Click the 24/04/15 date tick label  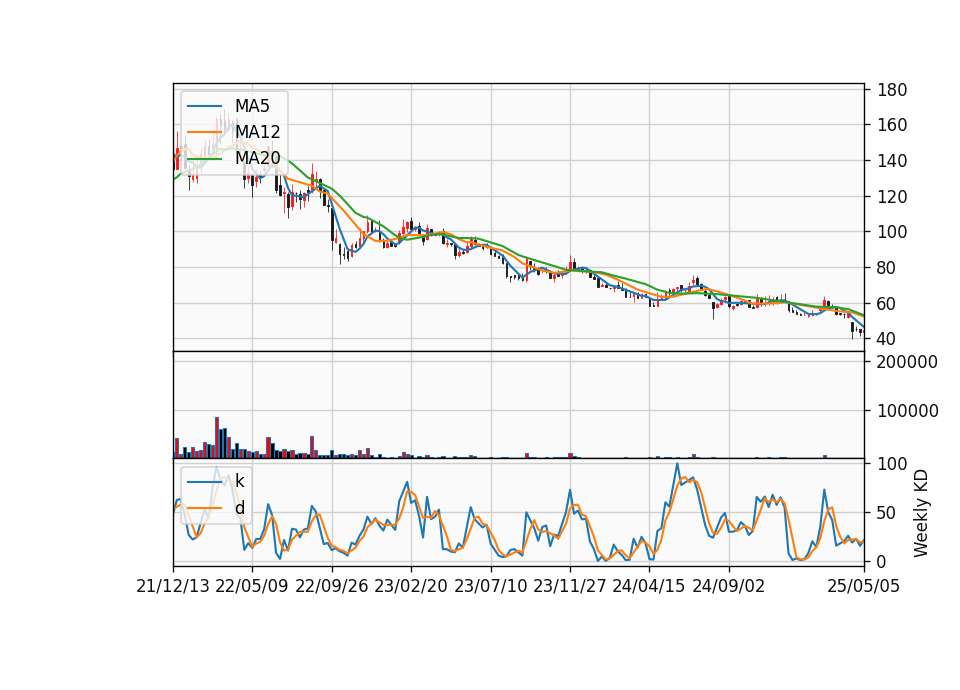649,586
